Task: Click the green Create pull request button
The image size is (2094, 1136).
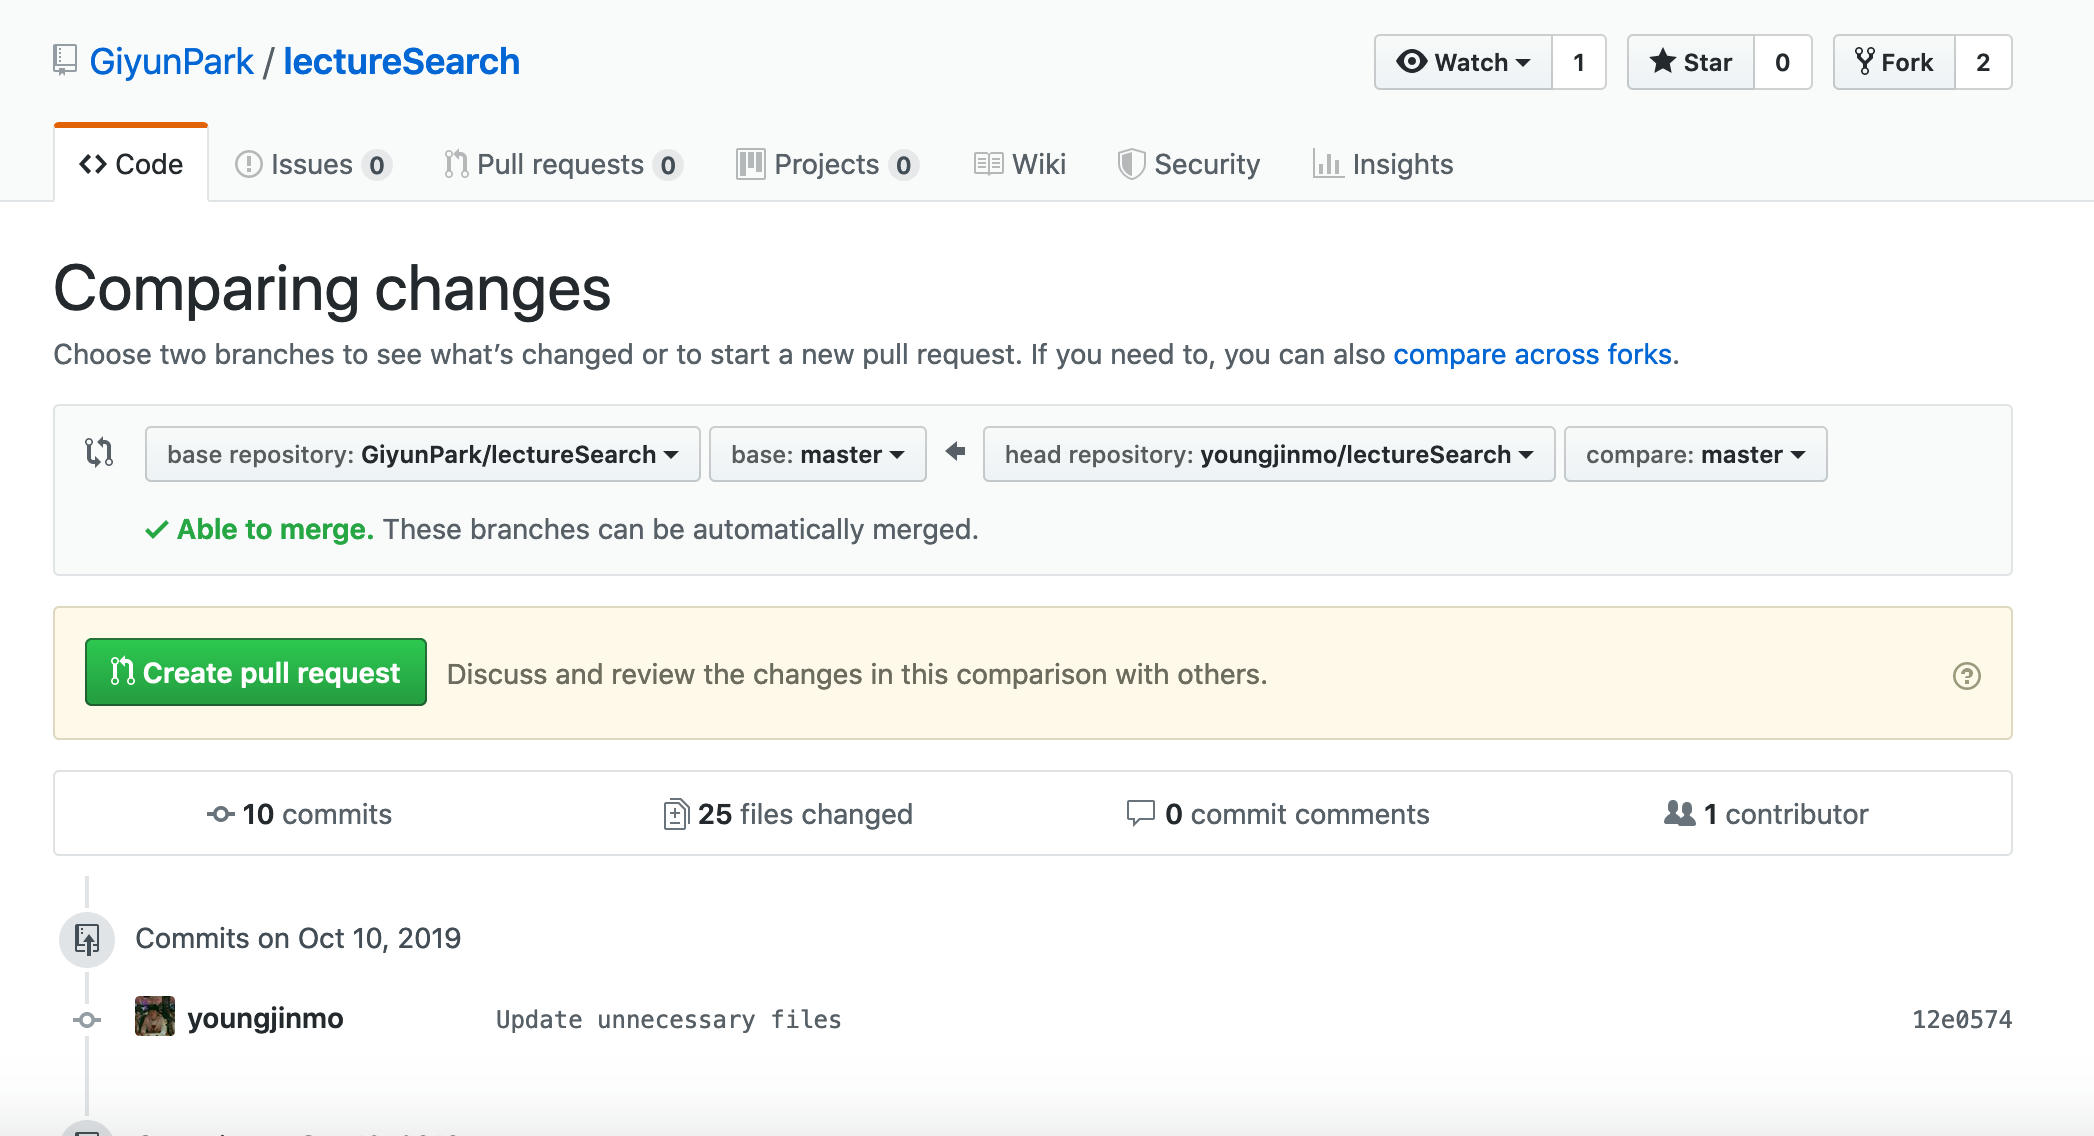Action: [256, 672]
